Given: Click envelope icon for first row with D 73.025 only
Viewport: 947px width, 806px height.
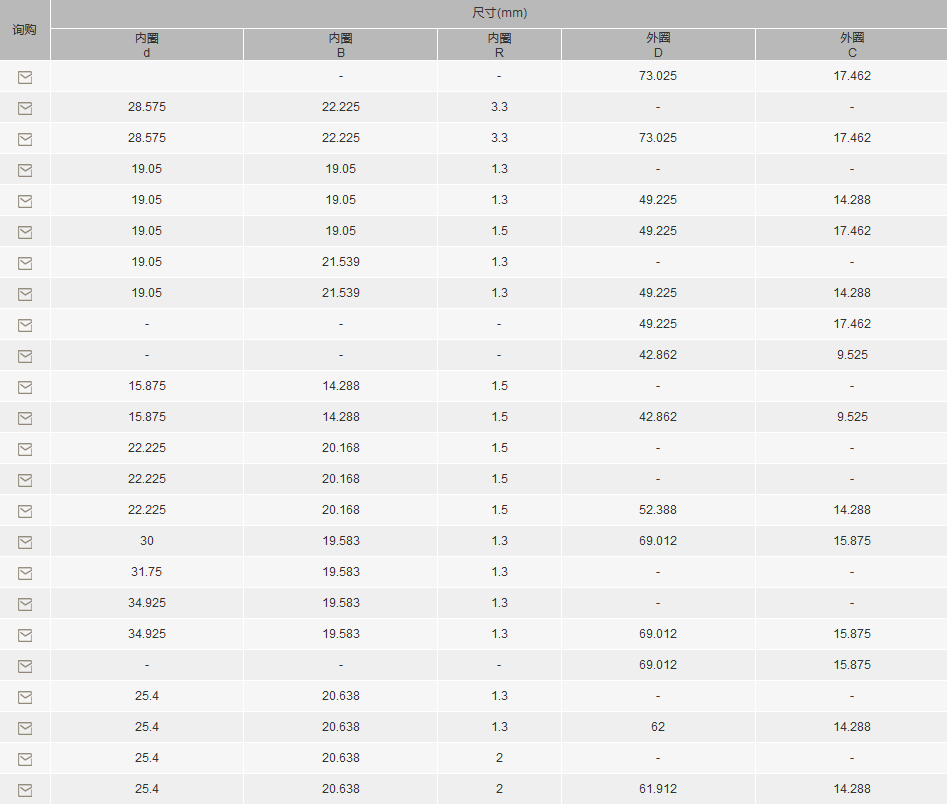Looking at the screenshot, I should pos(25,77).
